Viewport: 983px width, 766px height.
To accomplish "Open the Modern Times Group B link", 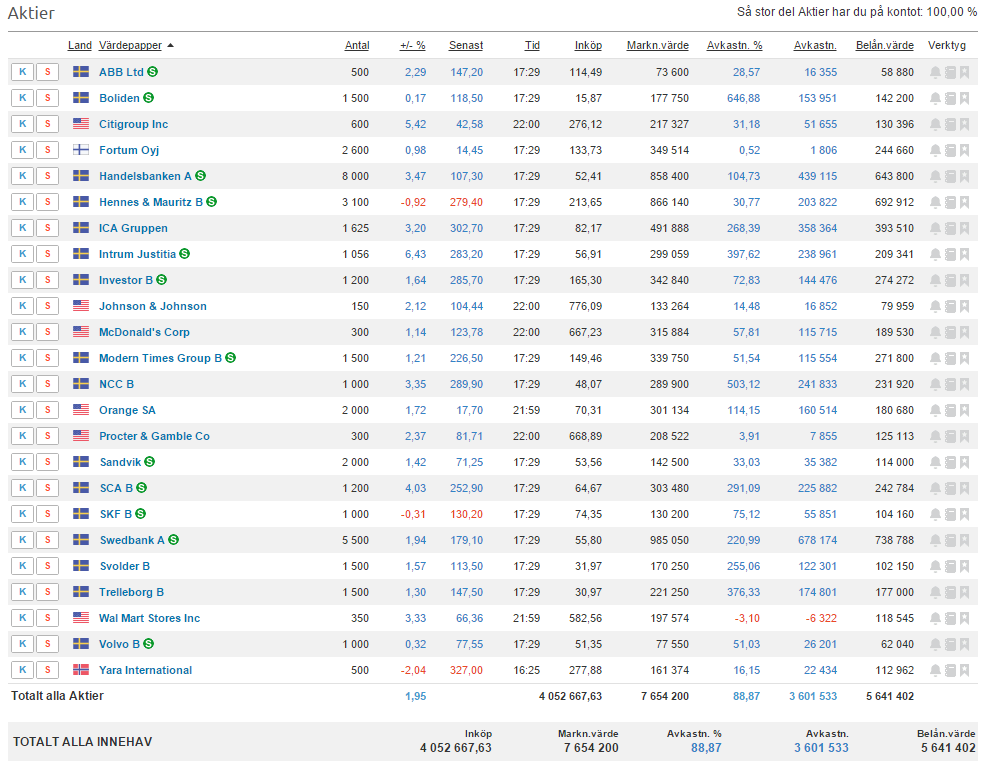I will (160, 358).
